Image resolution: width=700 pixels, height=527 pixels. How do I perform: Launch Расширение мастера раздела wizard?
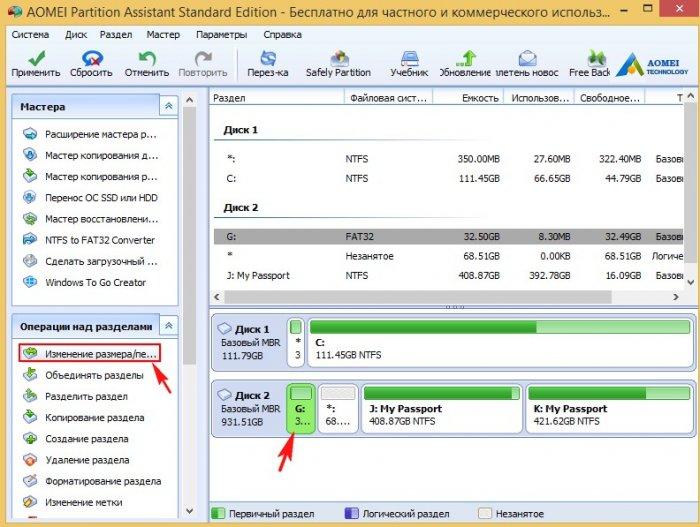pos(90,134)
